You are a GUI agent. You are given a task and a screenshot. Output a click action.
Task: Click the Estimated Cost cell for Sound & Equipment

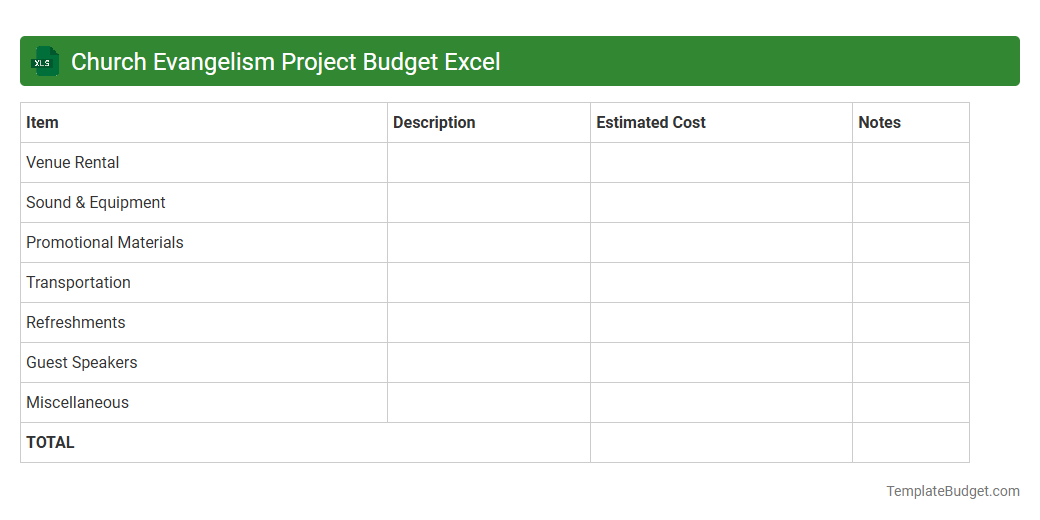(722, 203)
